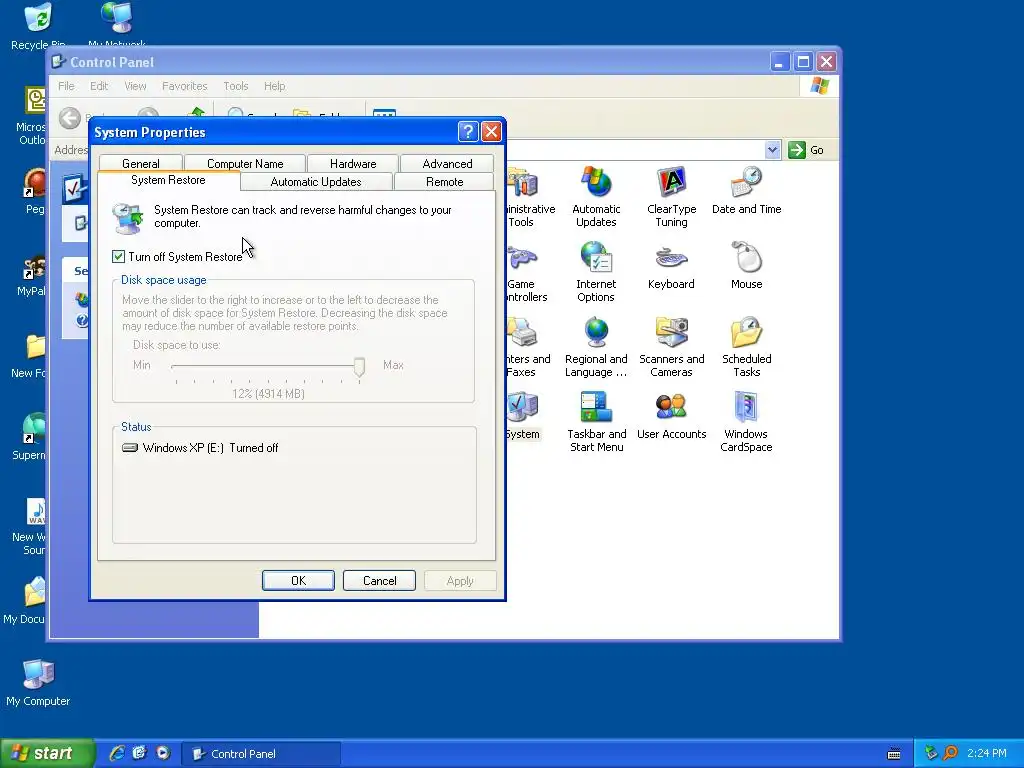Open Administrative Tools icon
Viewport: 1024px width, 768px height.
point(531,197)
